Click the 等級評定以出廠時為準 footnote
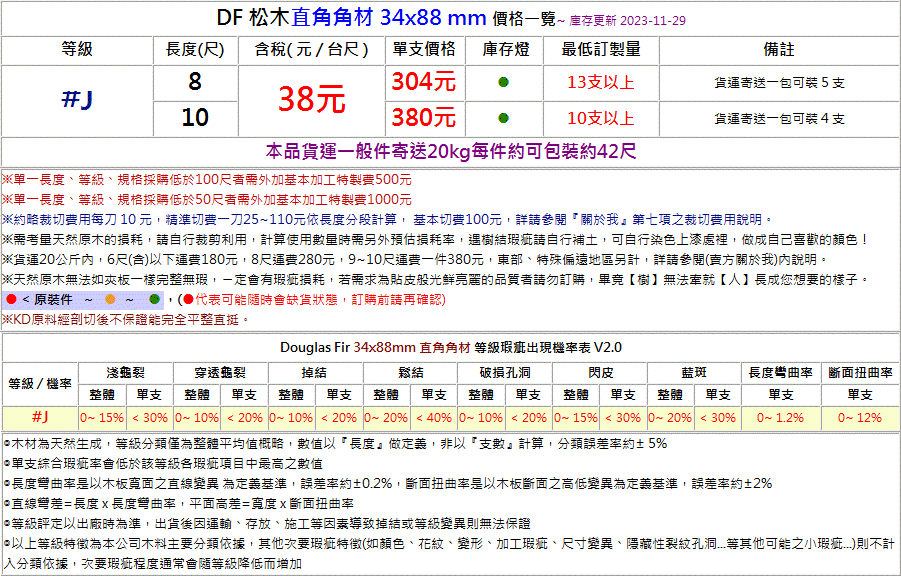 click(267, 524)
